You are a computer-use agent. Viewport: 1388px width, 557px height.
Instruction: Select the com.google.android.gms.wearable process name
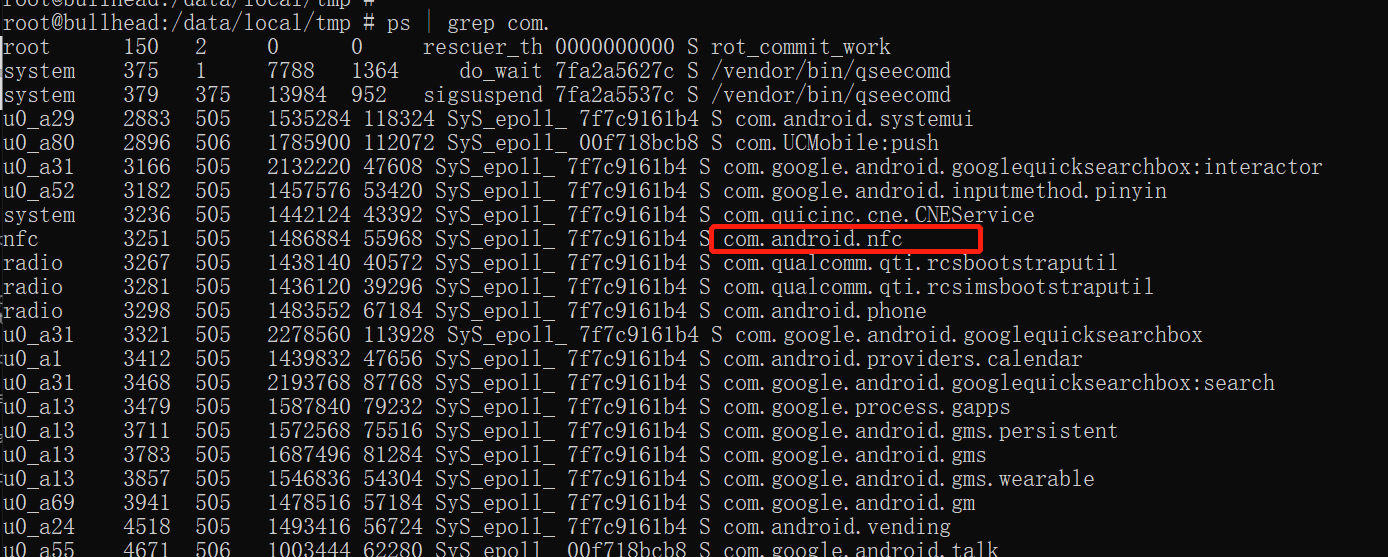click(x=909, y=479)
